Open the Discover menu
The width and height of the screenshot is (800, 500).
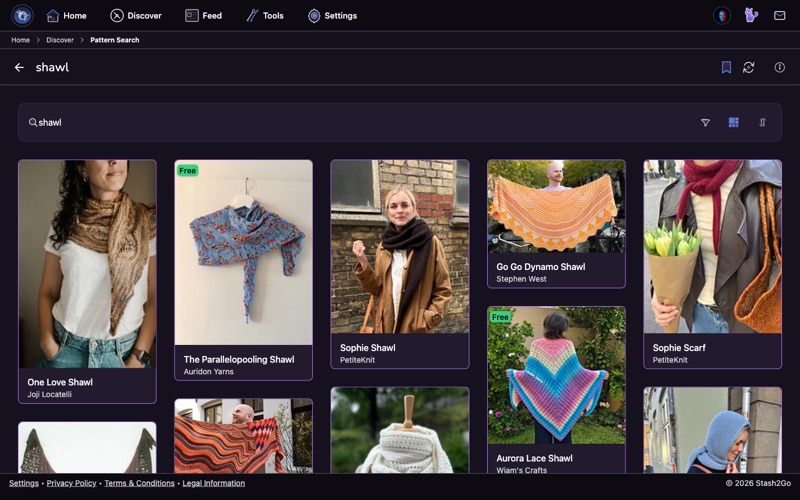[x=136, y=16]
